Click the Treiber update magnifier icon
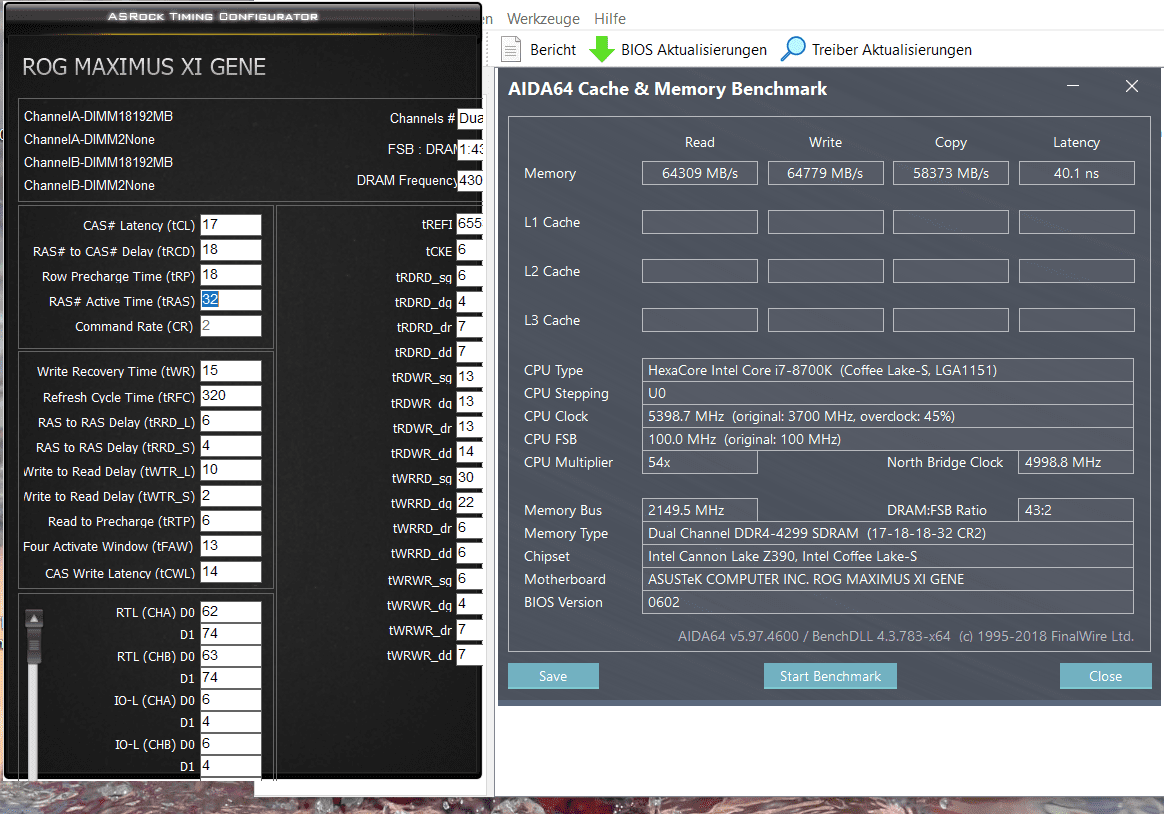Screen dimensions: 1164x814 click(x=793, y=49)
